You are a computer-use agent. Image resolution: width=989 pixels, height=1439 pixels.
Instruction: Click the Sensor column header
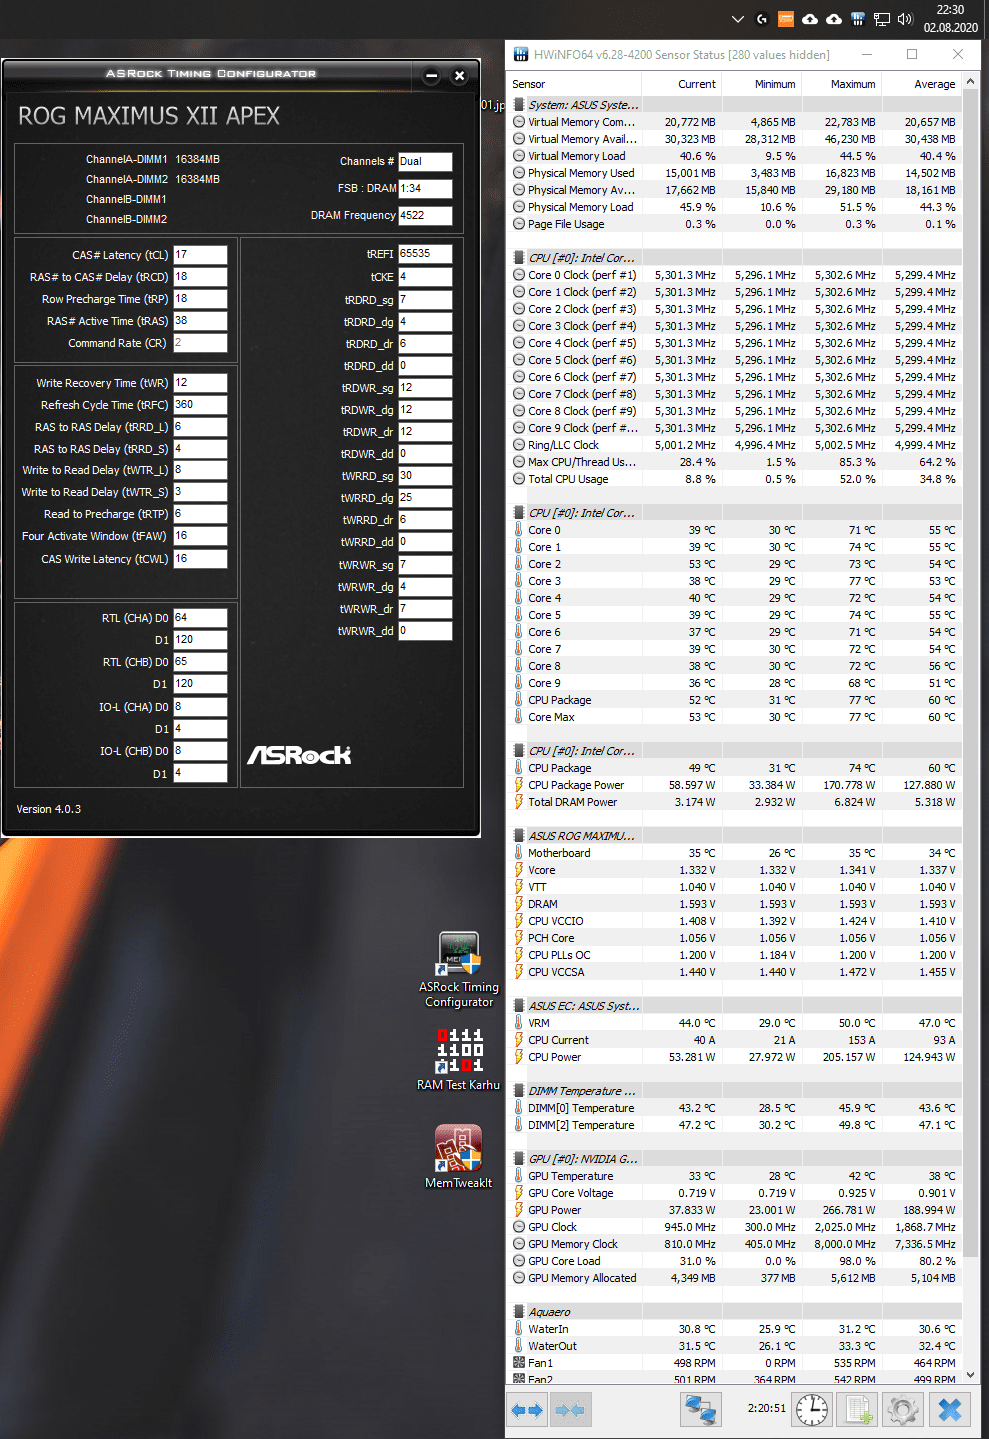(x=574, y=84)
